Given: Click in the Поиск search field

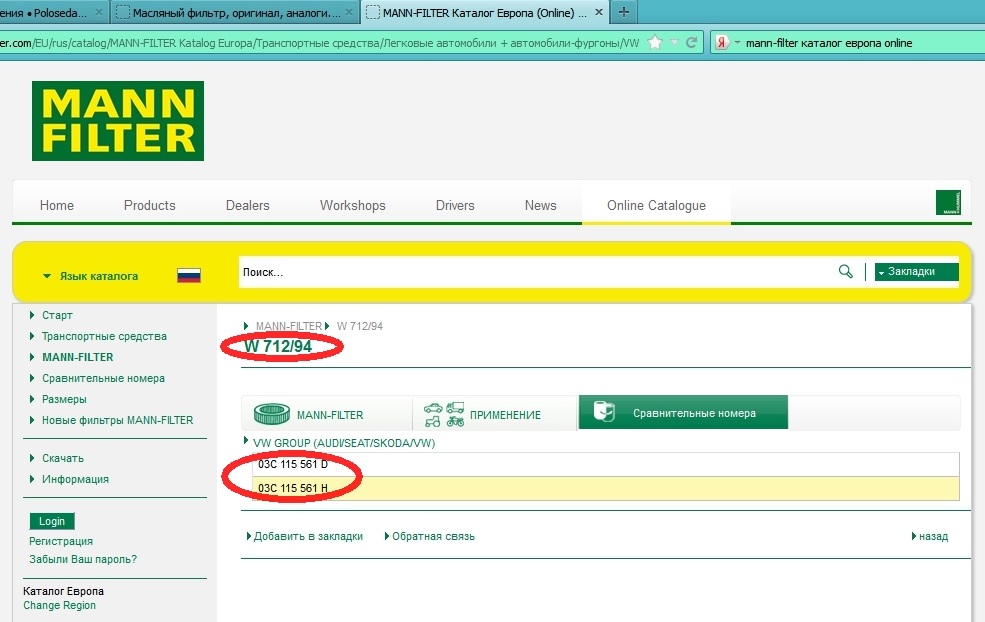Looking at the screenshot, I should pyautogui.click(x=535, y=272).
